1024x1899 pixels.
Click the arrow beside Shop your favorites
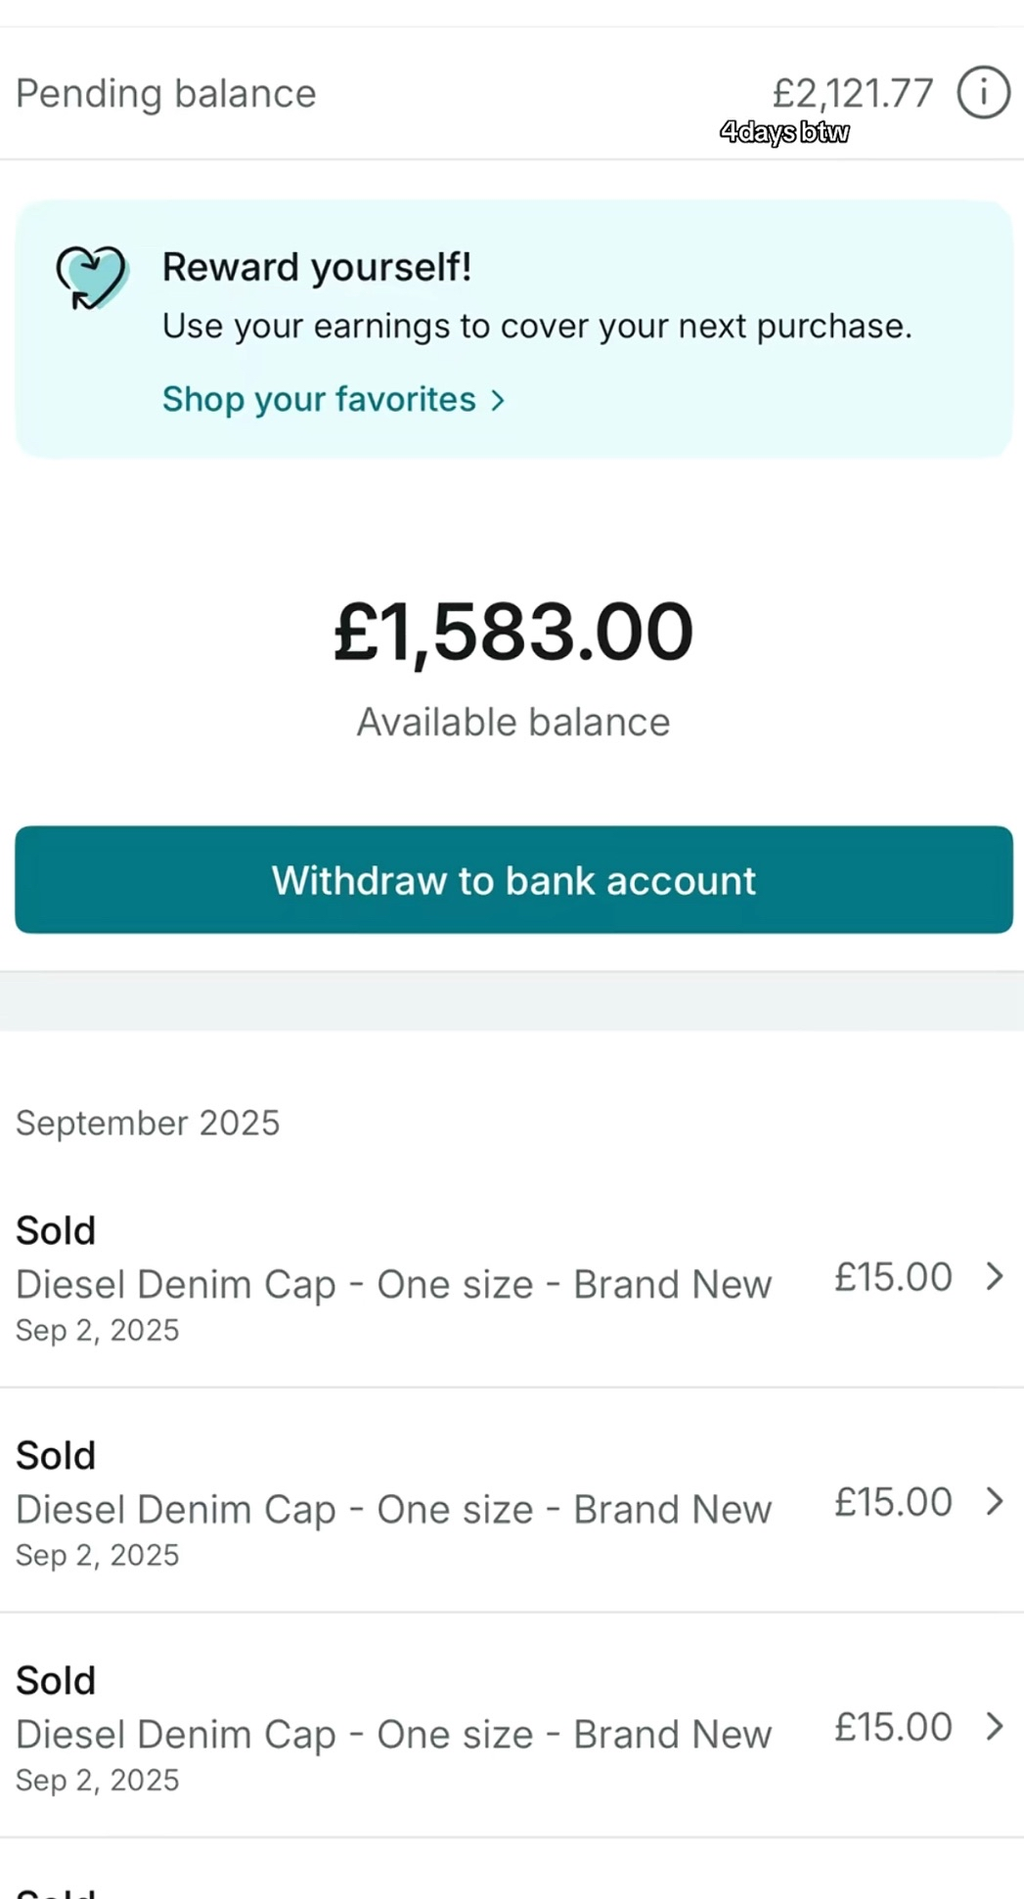pos(497,400)
